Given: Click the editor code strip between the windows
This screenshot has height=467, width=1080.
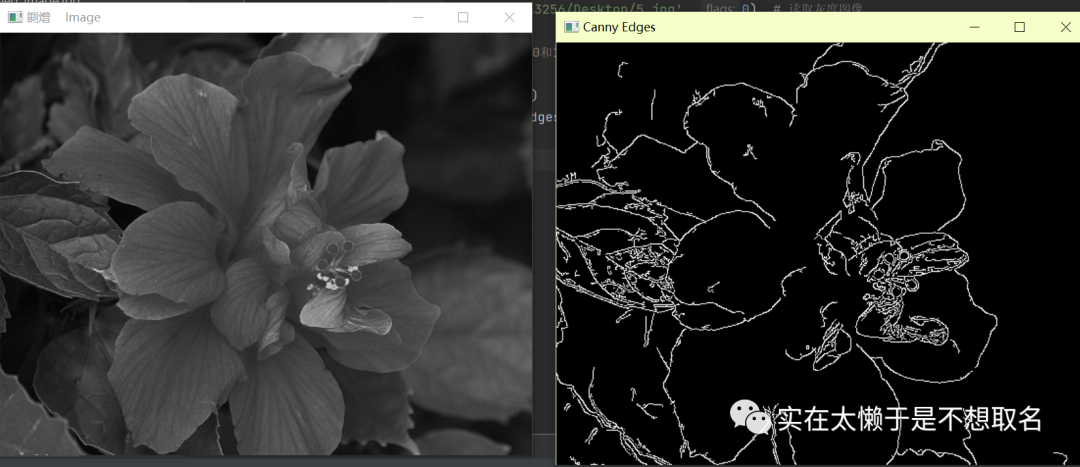Looking at the screenshot, I should coord(543,150).
